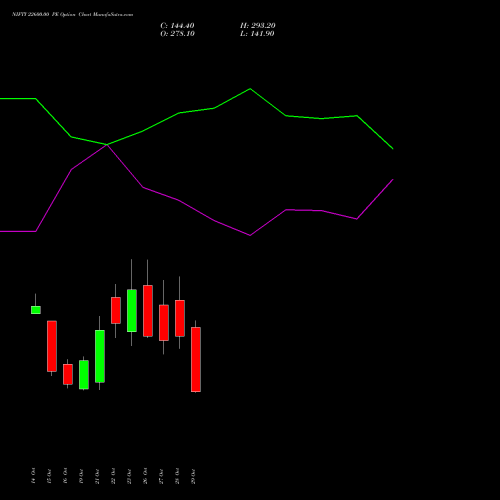
Task: Click the green 23 Oct candlestick body
Action: 132,311
